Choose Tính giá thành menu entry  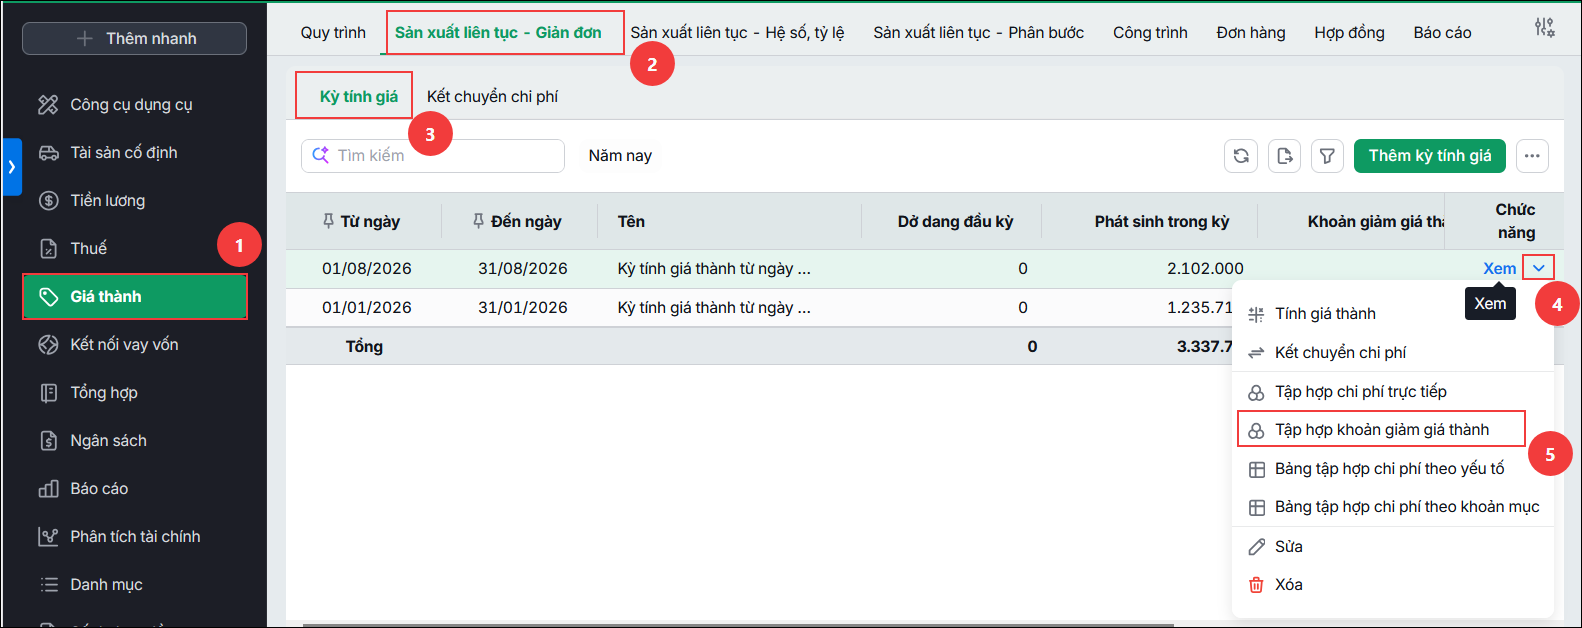(1325, 314)
